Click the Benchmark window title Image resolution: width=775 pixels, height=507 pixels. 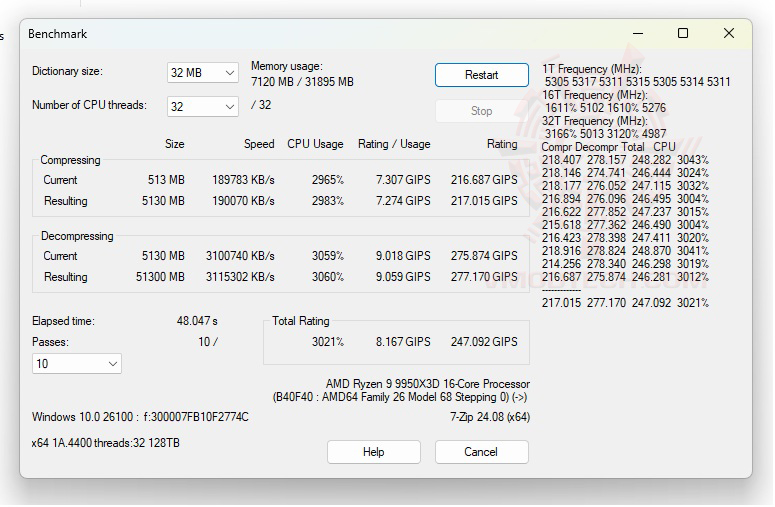click(57, 34)
